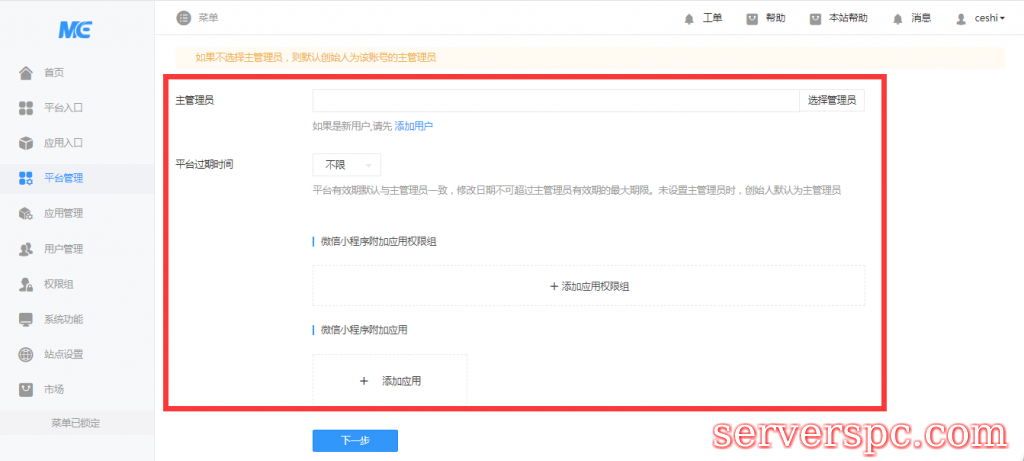Click the MC logo in the sidebar
This screenshot has width=1024, height=461.
[x=74, y=29]
